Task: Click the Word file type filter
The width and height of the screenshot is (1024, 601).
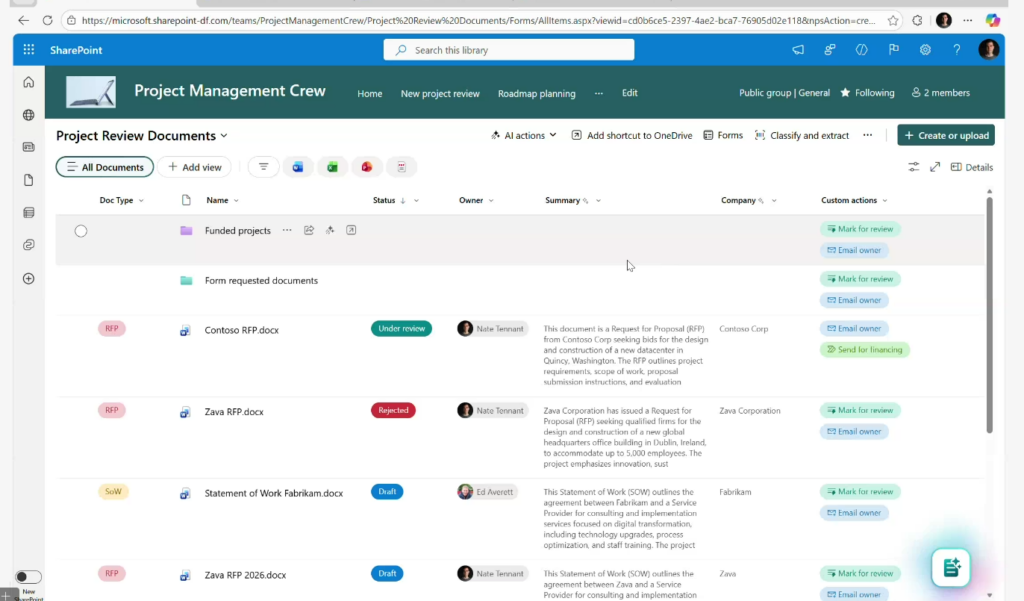Action: tap(297, 167)
